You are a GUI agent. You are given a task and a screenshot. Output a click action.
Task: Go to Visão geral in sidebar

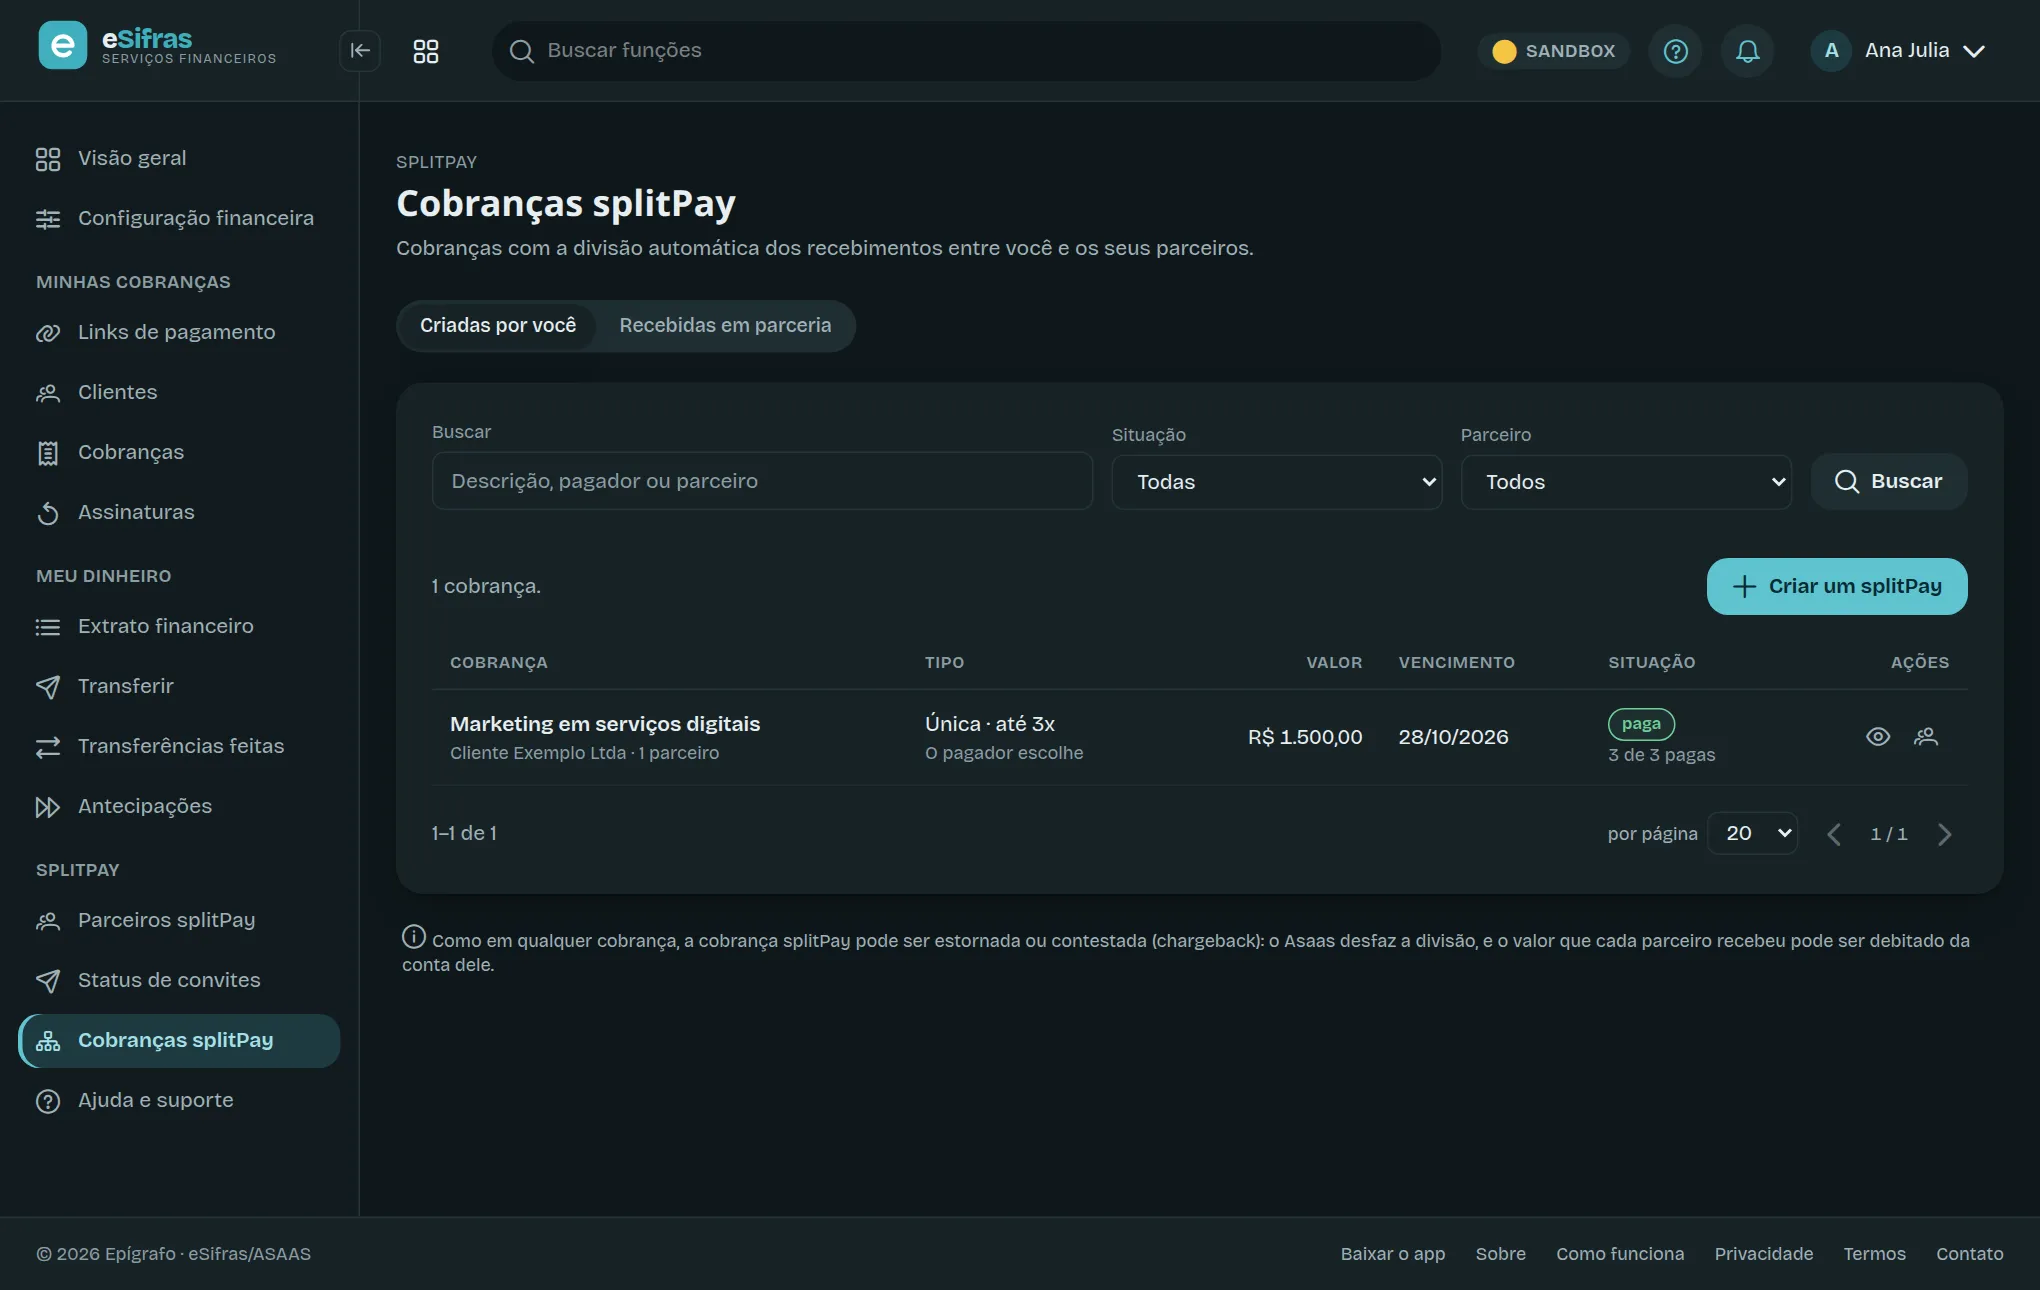[180, 158]
